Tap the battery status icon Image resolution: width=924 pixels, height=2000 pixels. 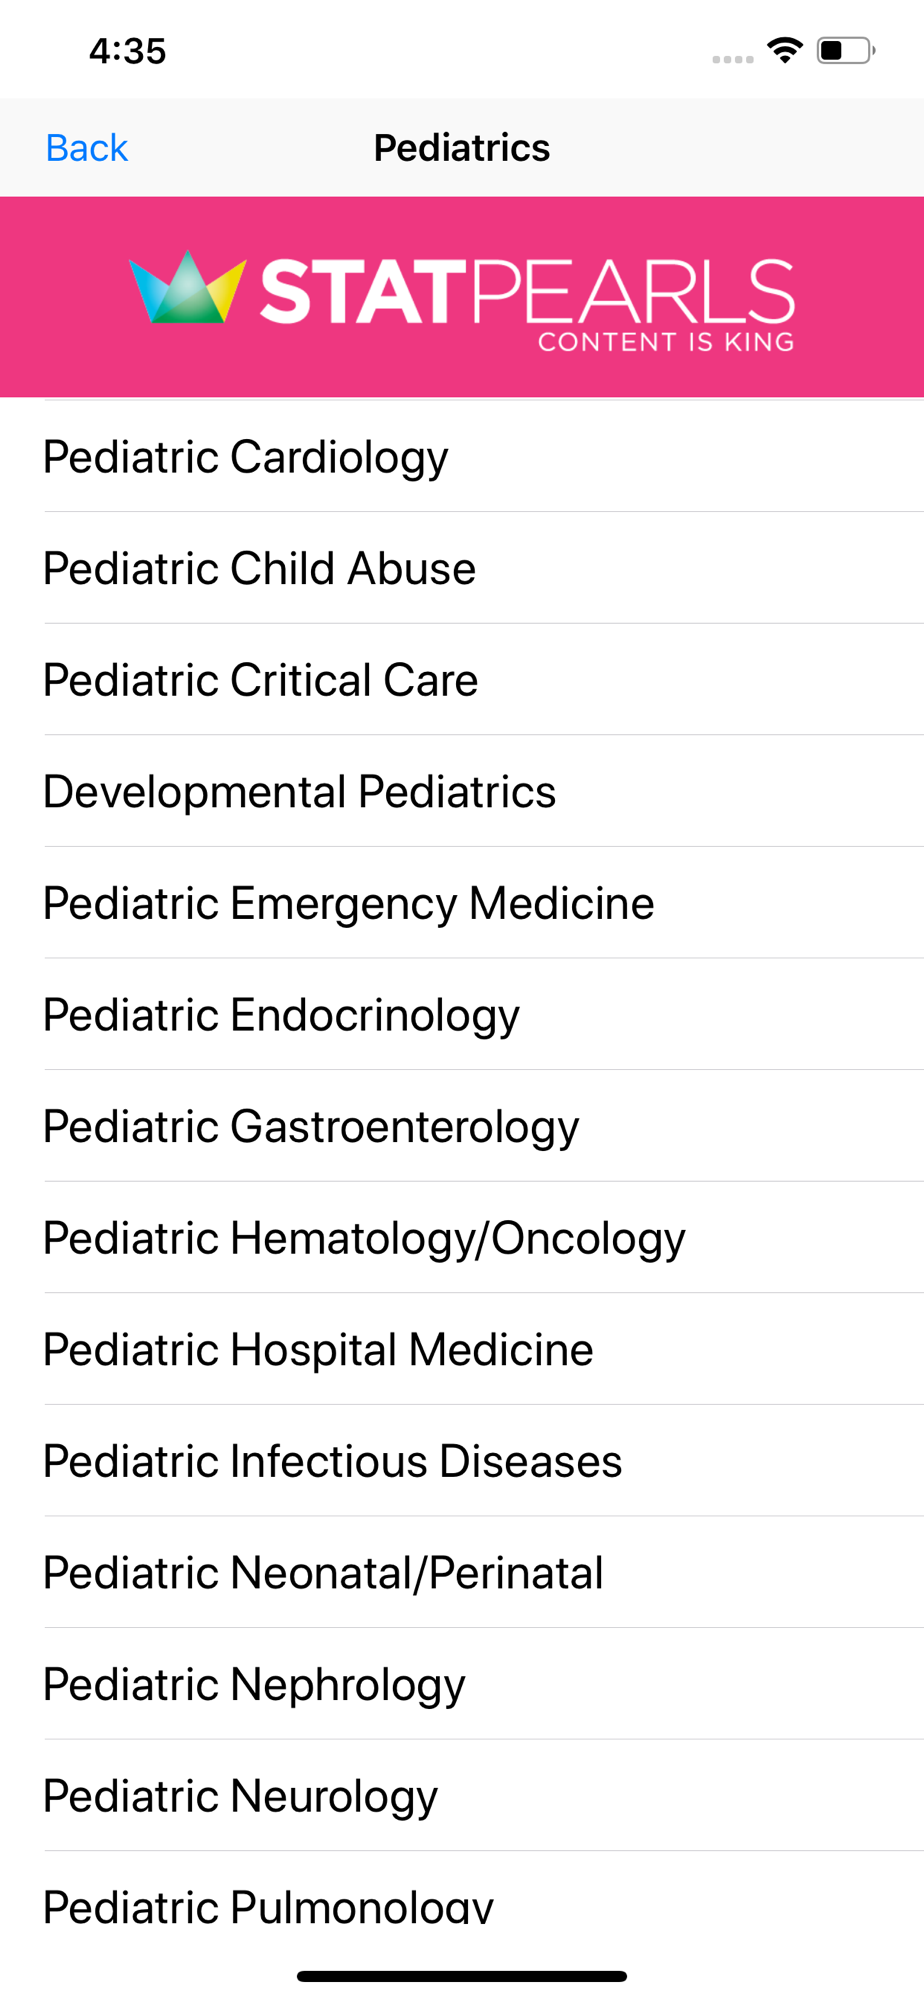point(846,50)
